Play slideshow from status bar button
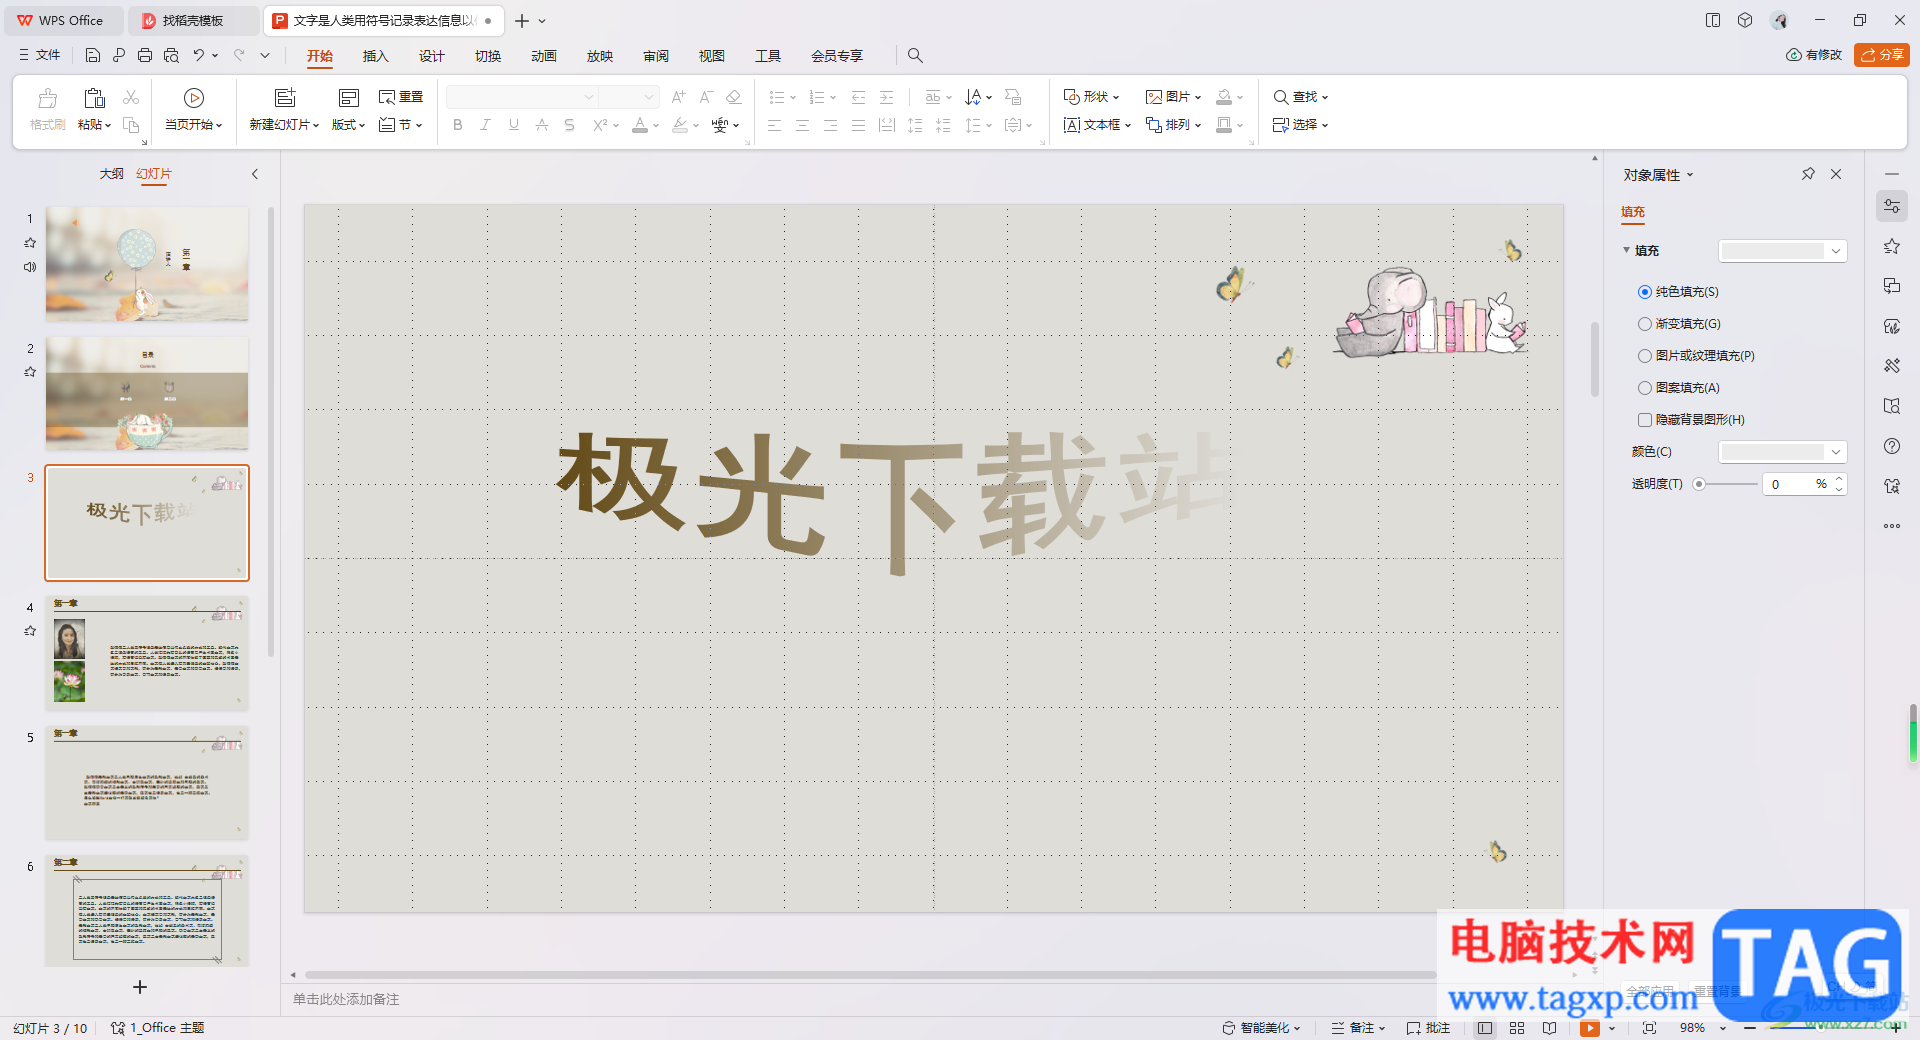Image resolution: width=1920 pixels, height=1040 pixels. click(x=1590, y=1028)
